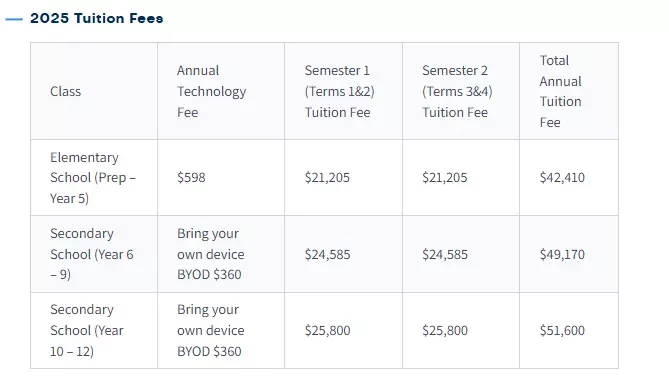Select the Semester 2 Tuition Fee header
Screen dimensions: 669x389
pyautogui.click(x=461, y=91)
